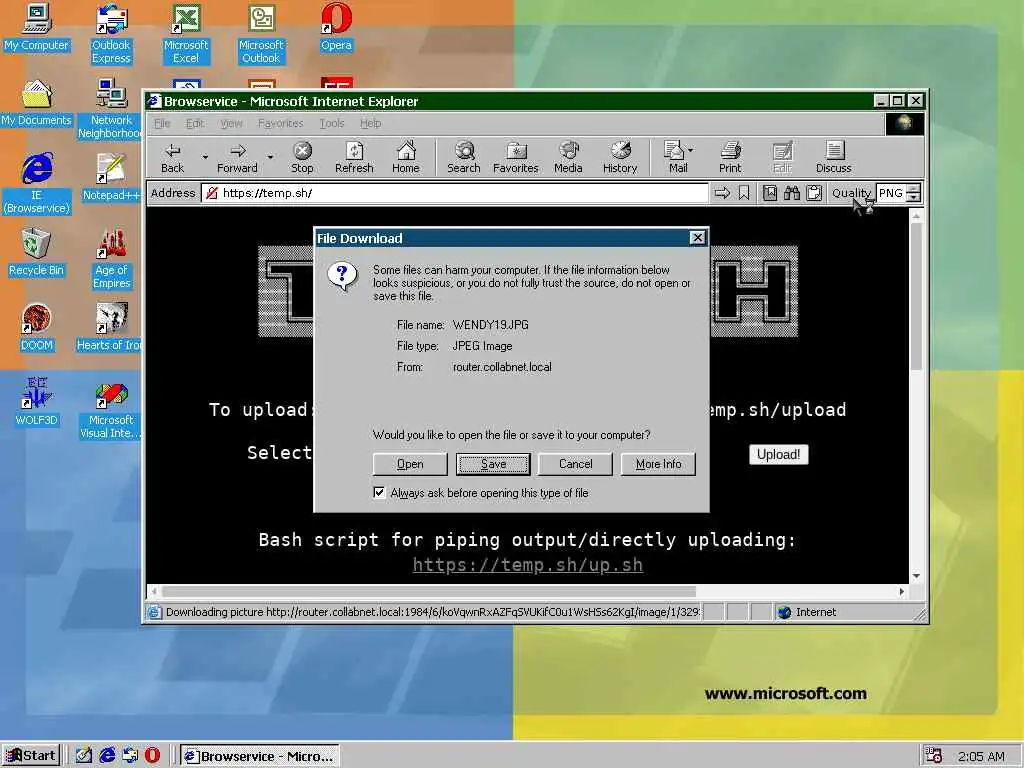1024x768 pixels.
Task: Click the Quality PNG value field
Action: pyautogui.click(x=891, y=193)
